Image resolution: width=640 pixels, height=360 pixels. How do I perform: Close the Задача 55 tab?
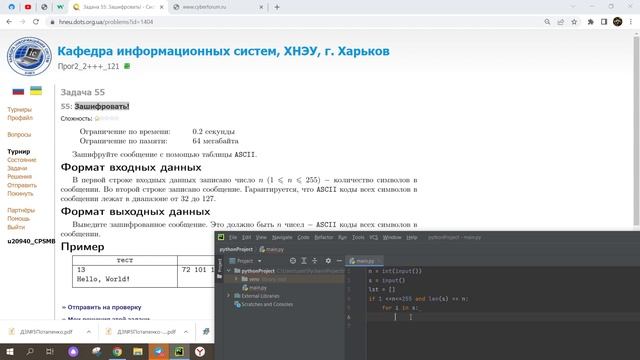[162, 7]
